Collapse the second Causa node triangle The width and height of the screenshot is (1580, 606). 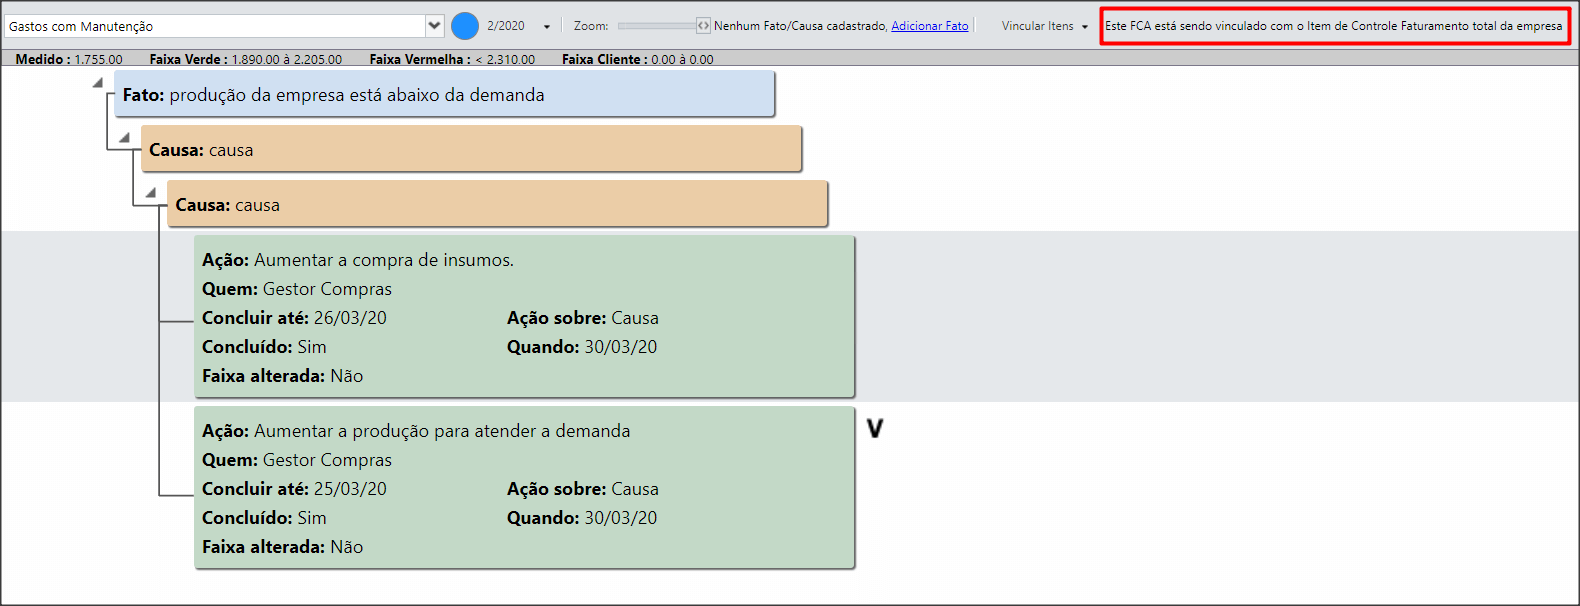pos(150,193)
